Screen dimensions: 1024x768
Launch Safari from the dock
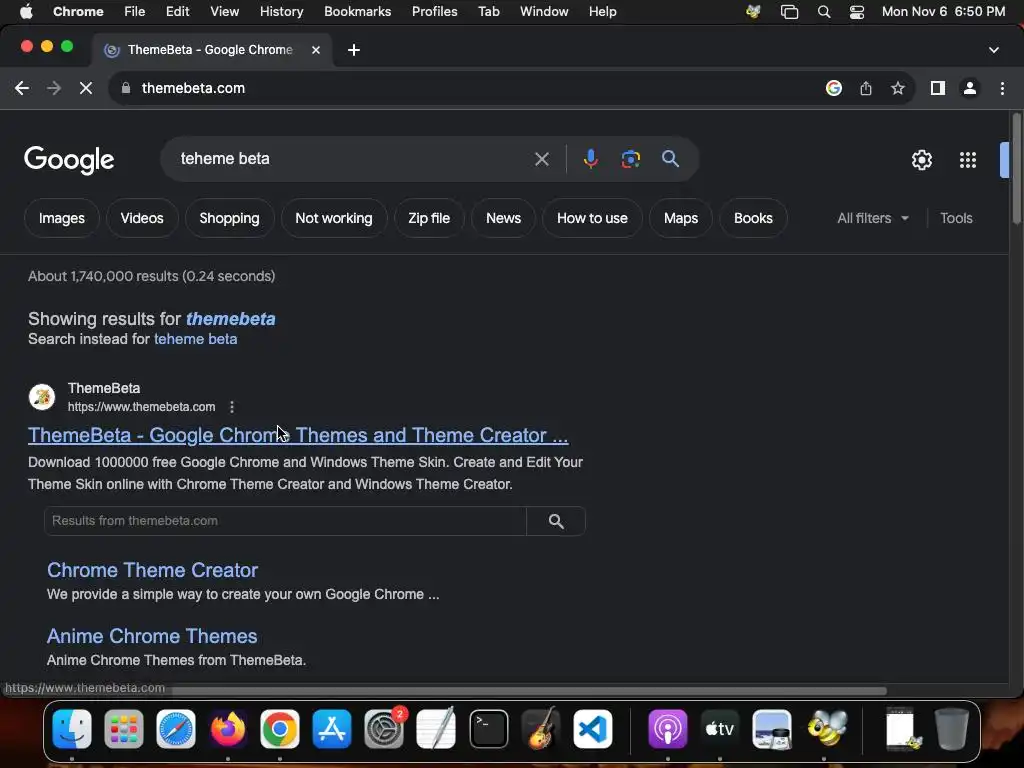coord(176,729)
